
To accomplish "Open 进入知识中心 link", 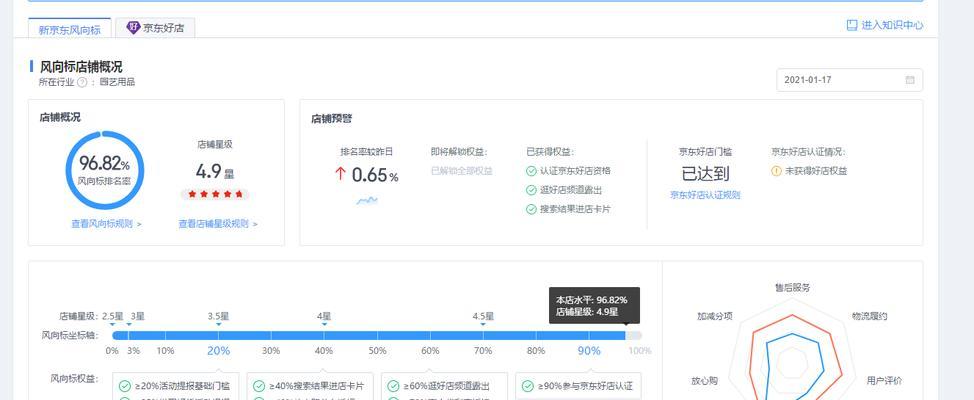I will (x=892, y=25).
